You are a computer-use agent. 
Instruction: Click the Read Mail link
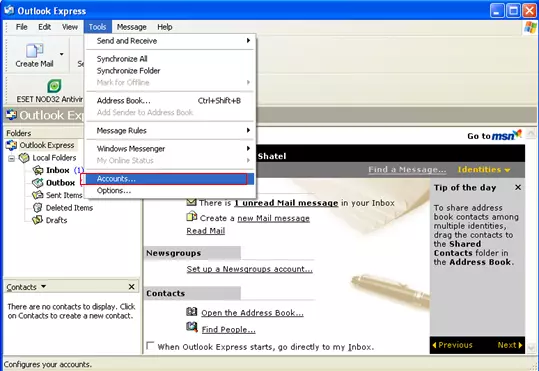coord(206,231)
